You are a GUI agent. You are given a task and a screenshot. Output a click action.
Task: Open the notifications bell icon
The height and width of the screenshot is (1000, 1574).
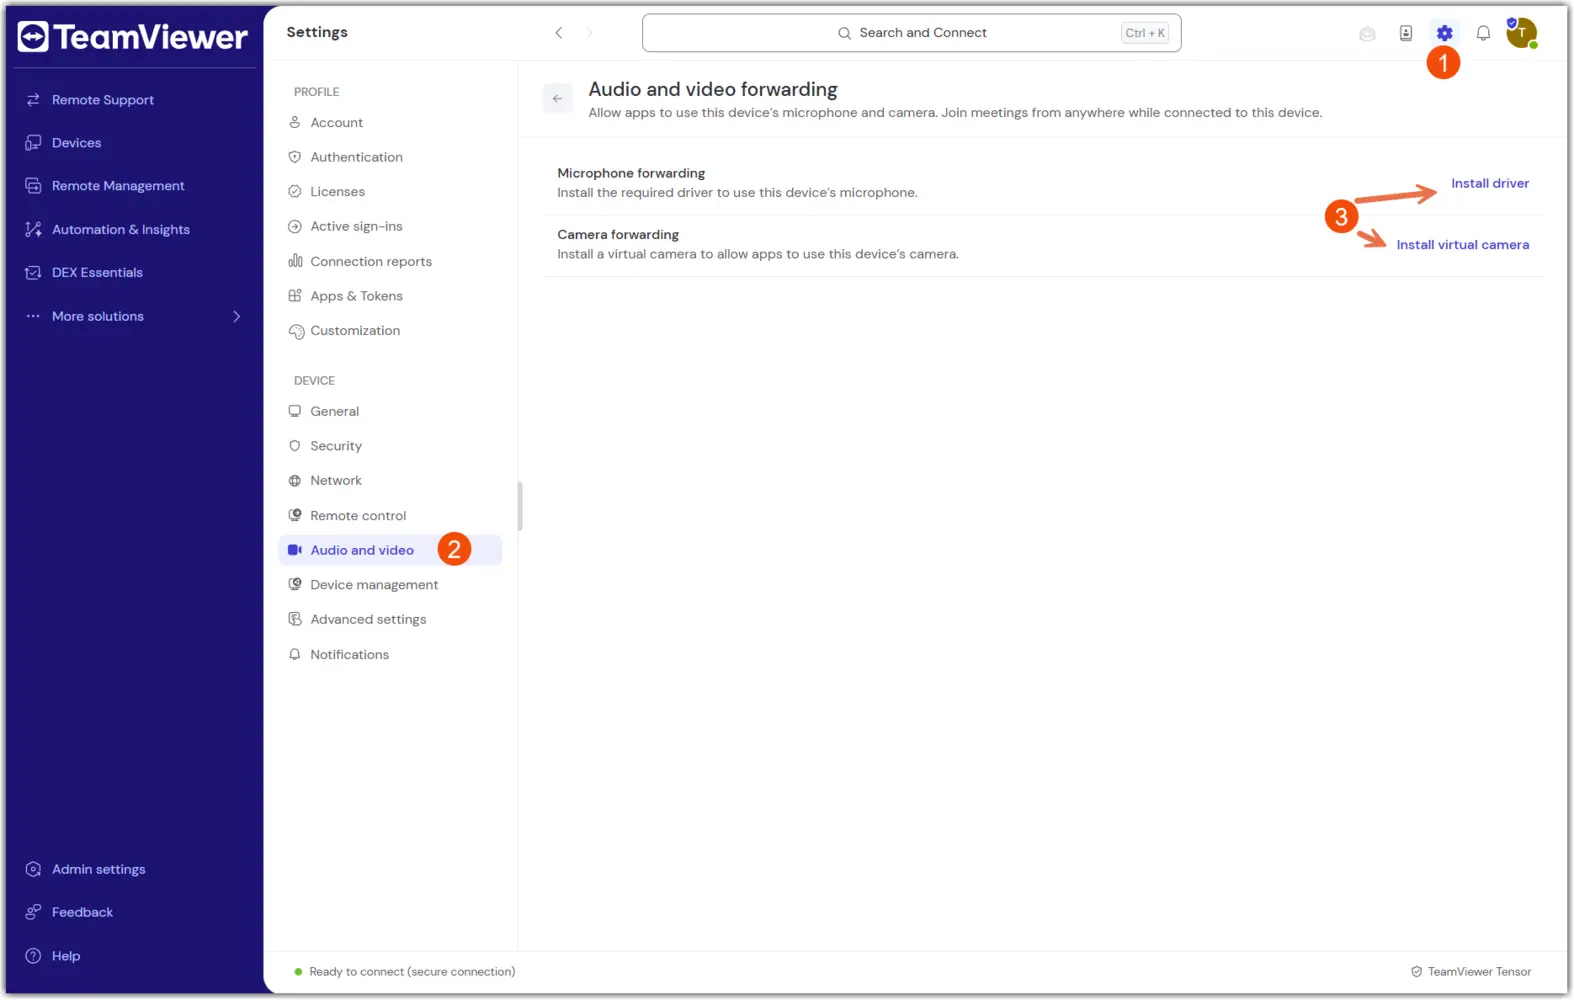[1483, 33]
